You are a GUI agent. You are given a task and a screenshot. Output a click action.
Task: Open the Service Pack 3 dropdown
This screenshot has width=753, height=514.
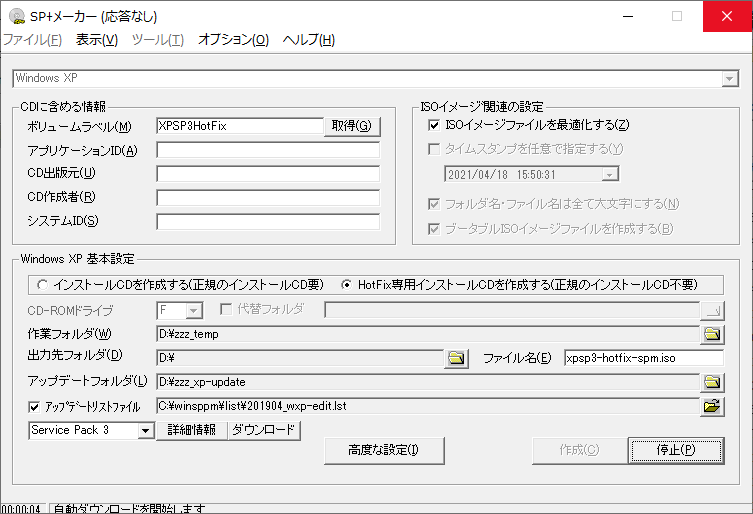[146, 430]
